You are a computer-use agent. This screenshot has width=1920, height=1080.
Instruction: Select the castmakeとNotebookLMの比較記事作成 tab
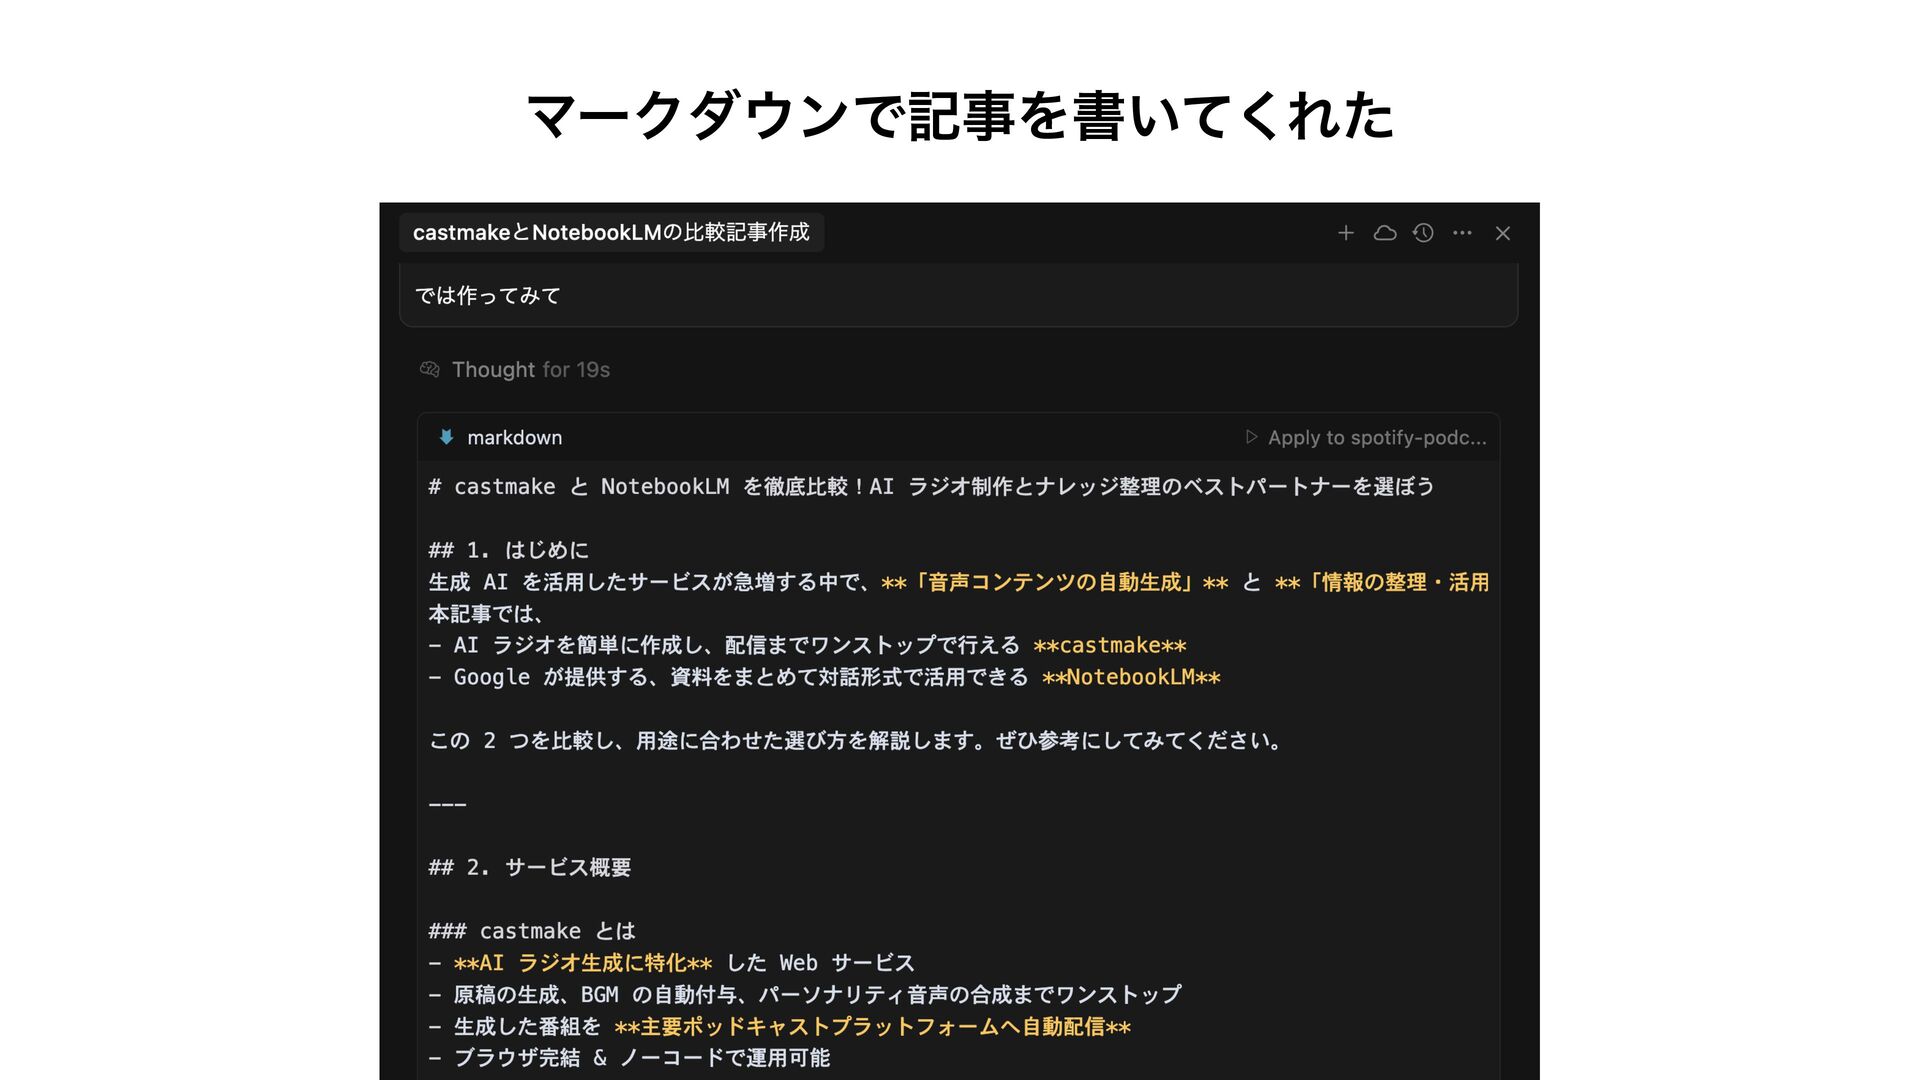point(611,232)
